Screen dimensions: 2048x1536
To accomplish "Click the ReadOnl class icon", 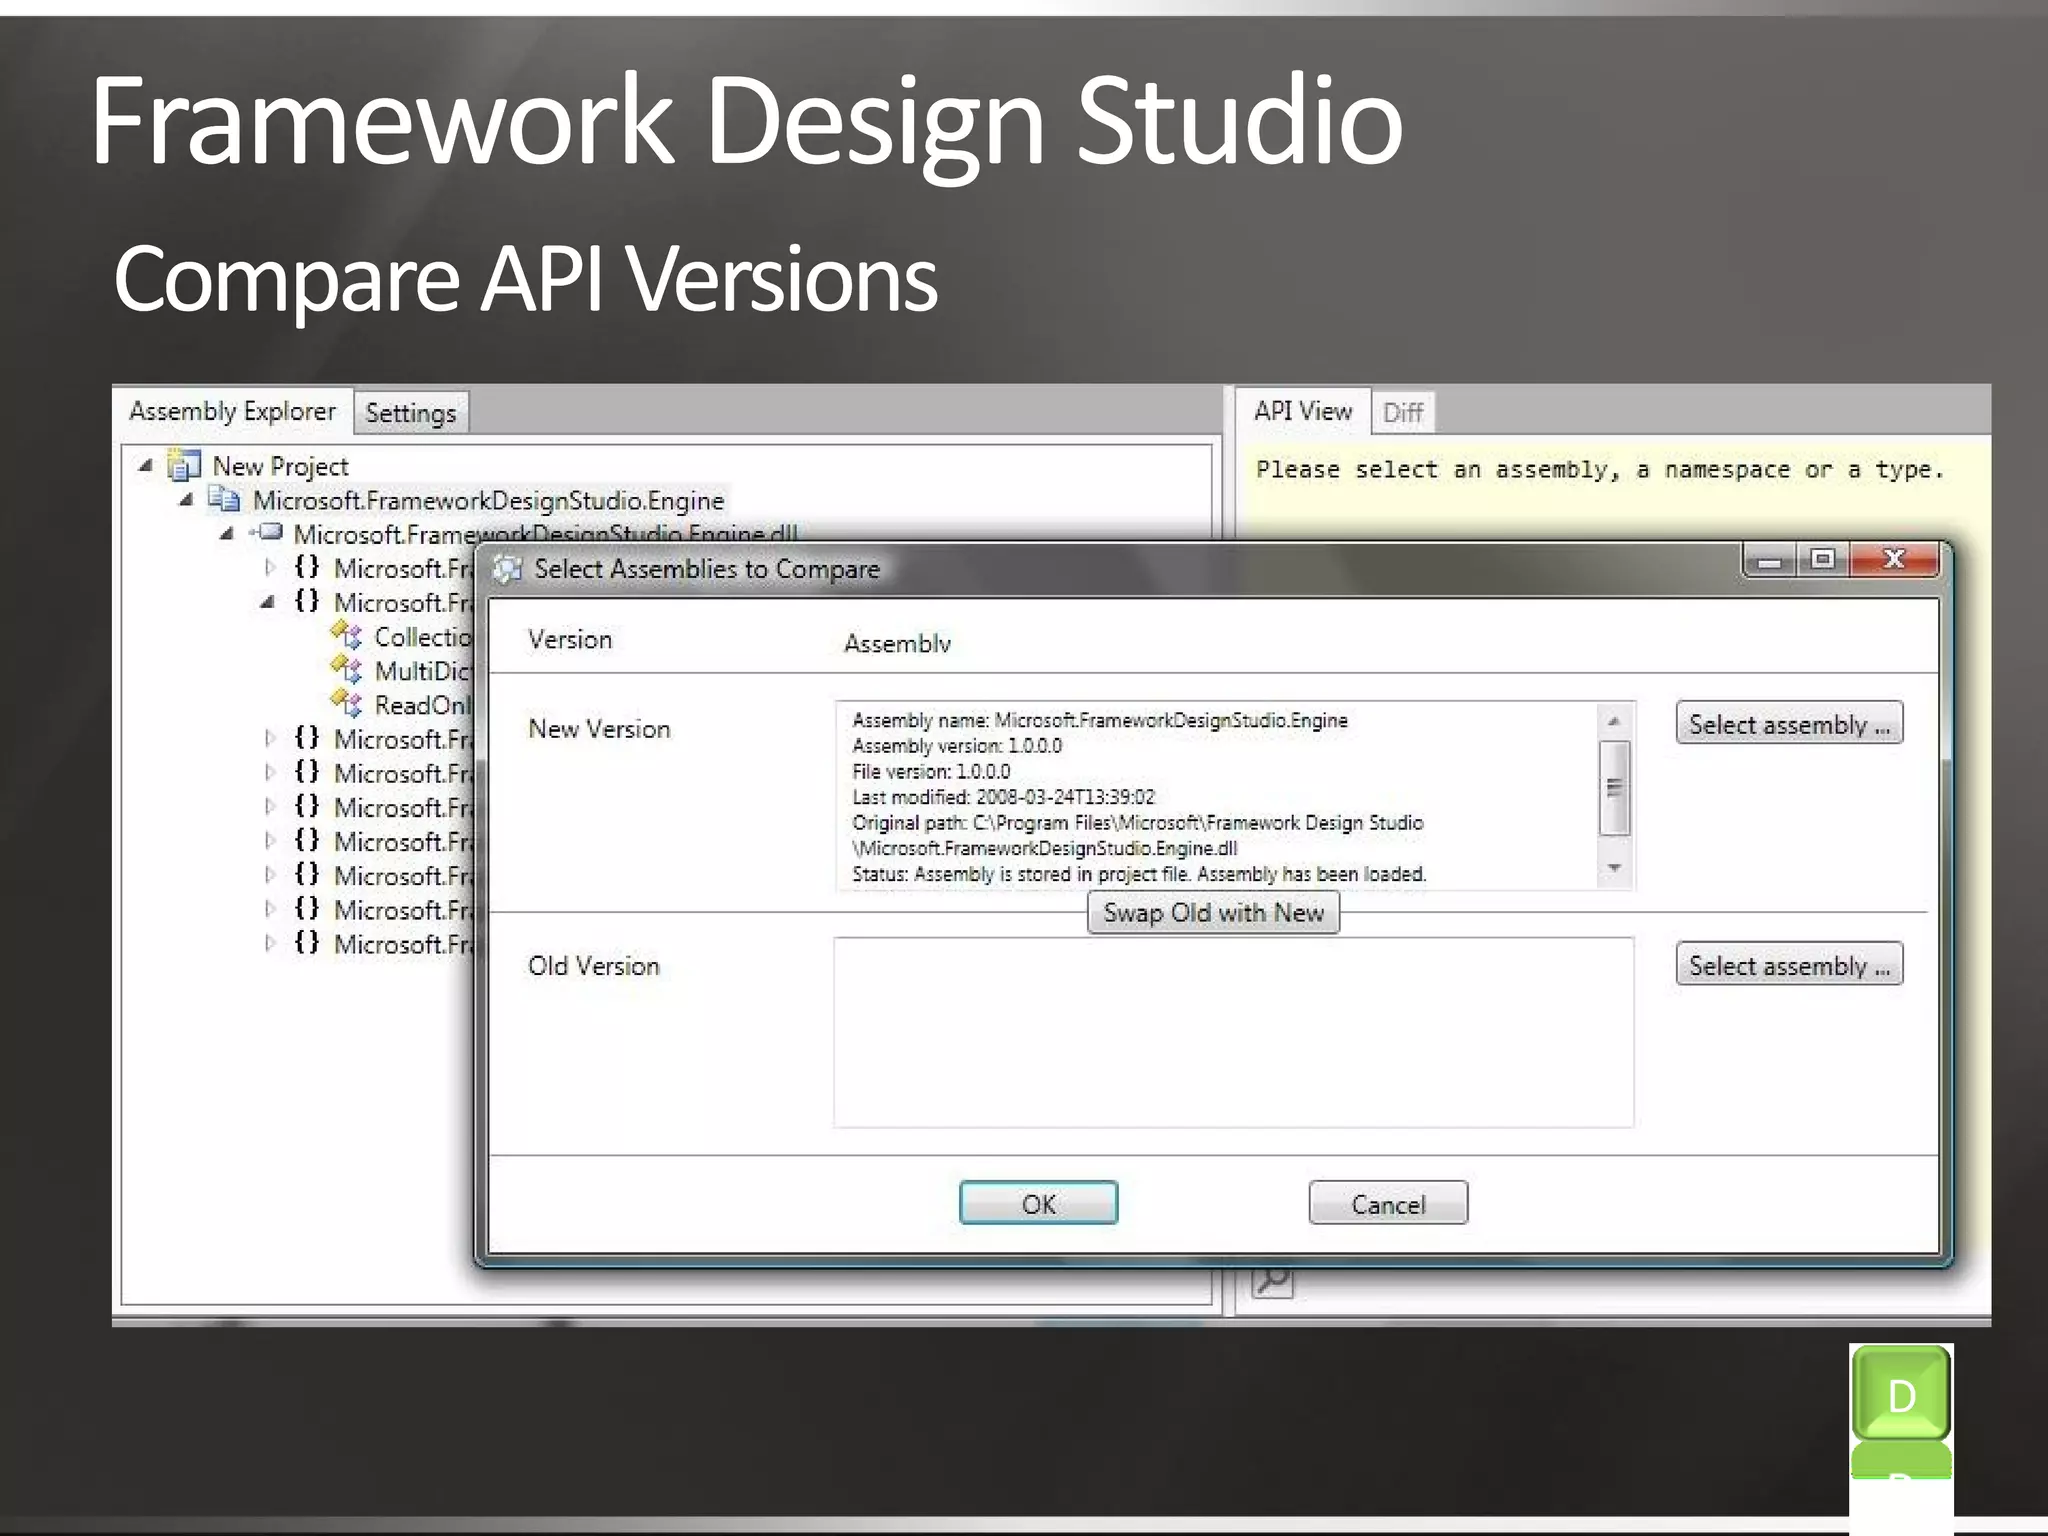I will (x=347, y=704).
